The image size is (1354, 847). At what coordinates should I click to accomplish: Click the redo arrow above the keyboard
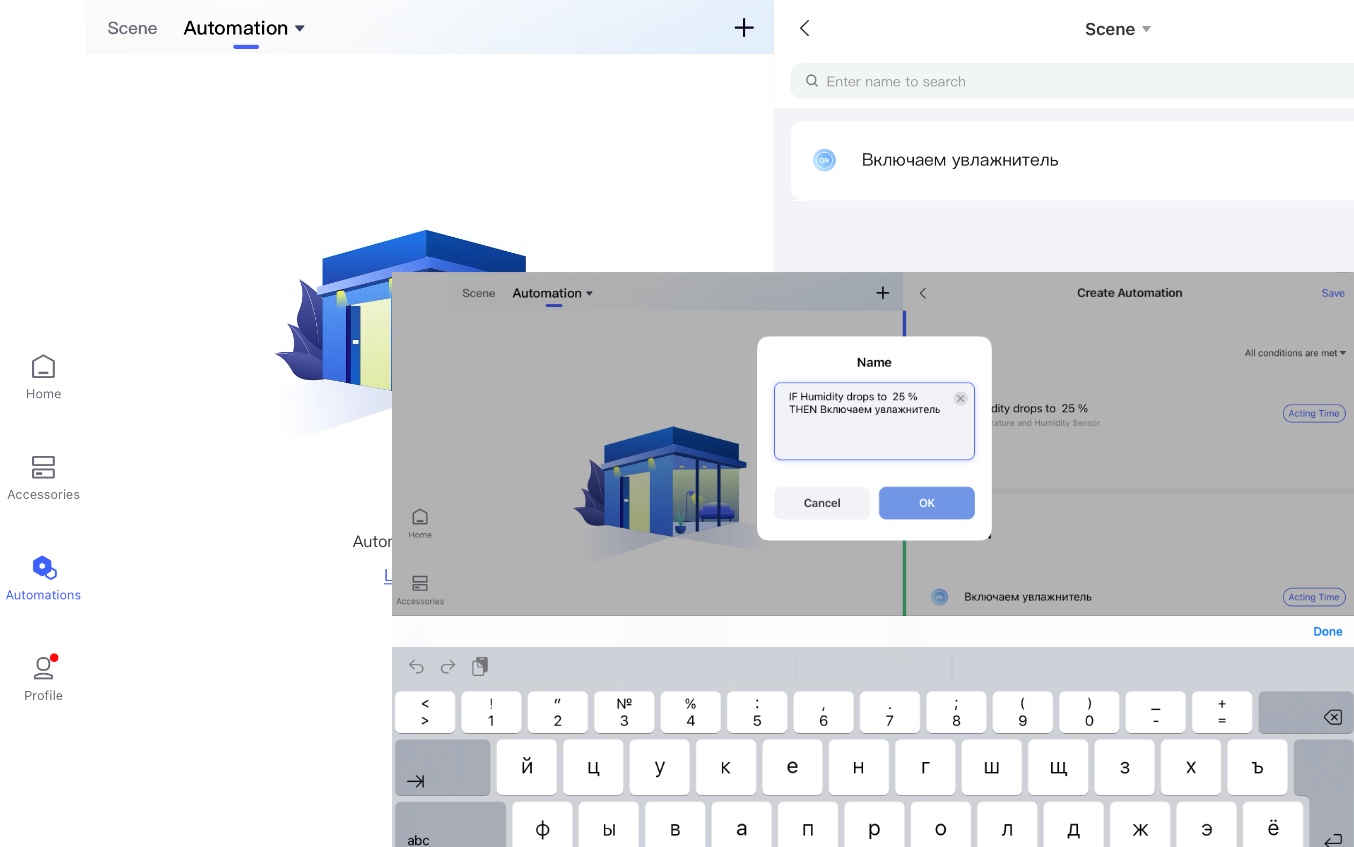click(448, 666)
